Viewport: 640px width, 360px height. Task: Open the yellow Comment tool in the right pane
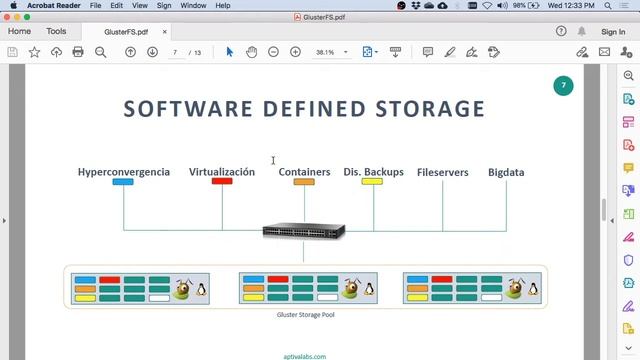tap(629, 168)
